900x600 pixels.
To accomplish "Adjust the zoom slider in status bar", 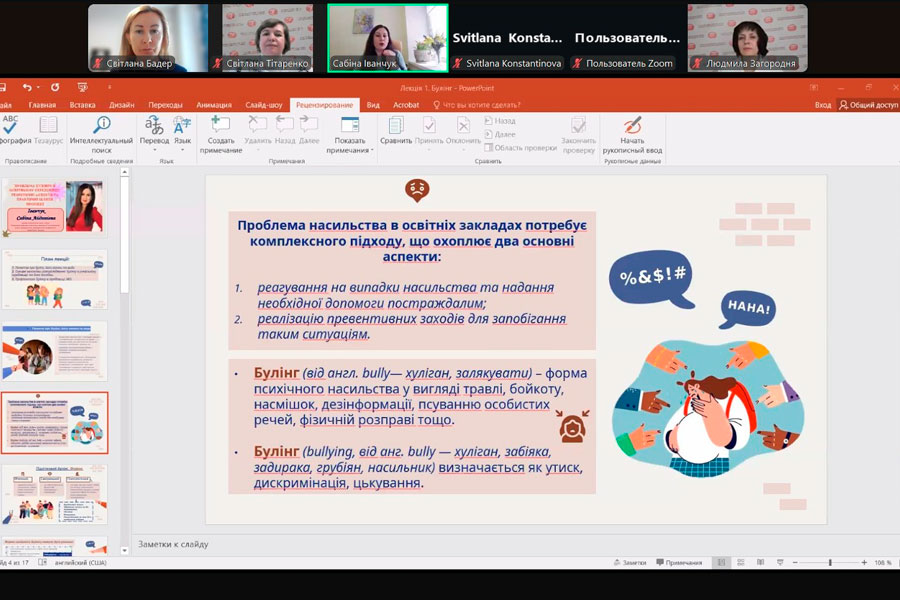I will point(830,563).
